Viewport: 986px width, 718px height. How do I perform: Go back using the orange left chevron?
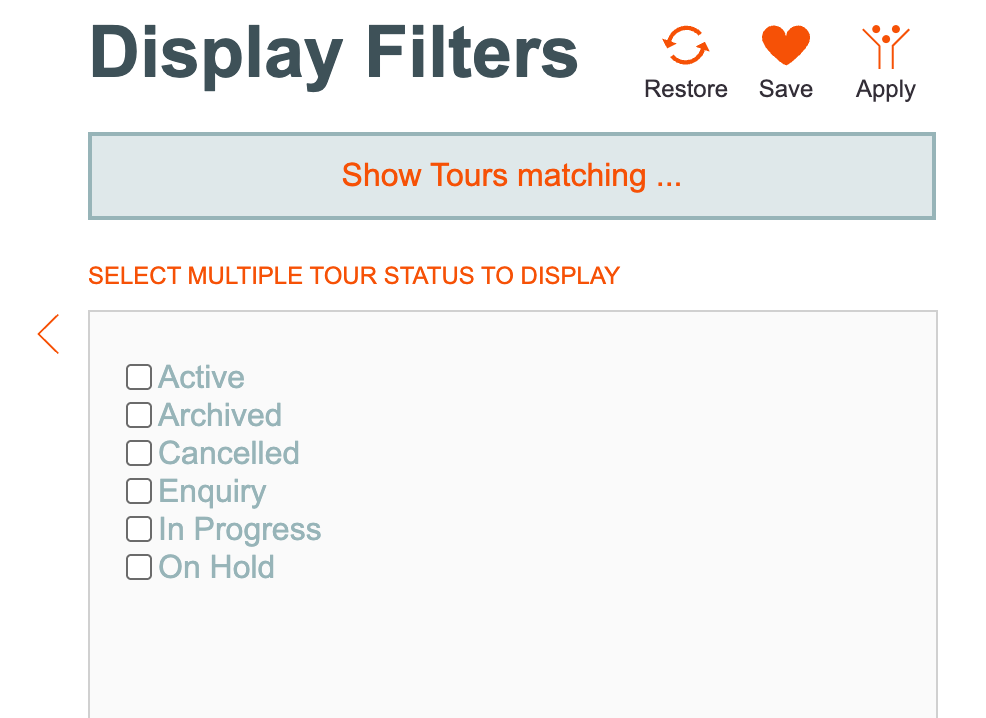coord(48,334)
